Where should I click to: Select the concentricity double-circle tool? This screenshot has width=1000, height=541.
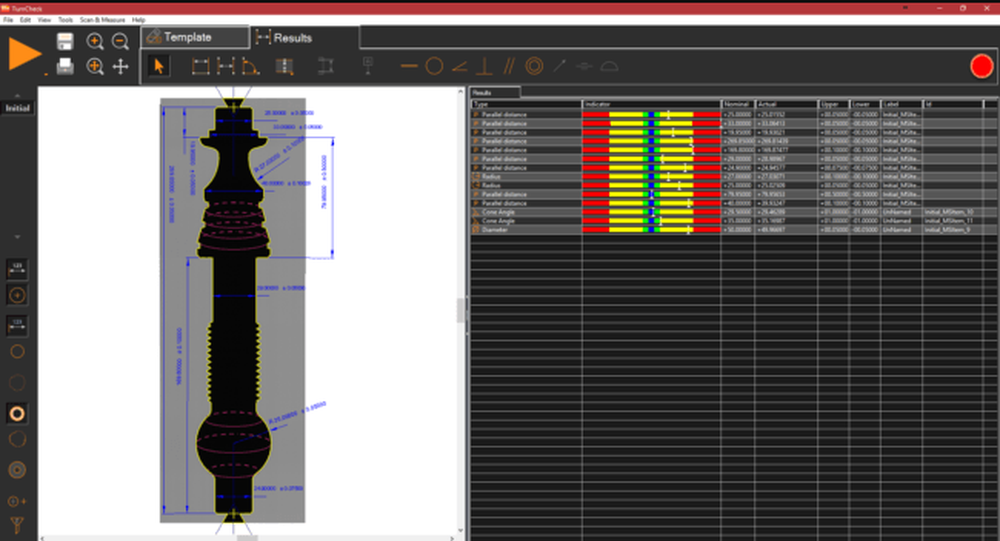tap(534, 66)
